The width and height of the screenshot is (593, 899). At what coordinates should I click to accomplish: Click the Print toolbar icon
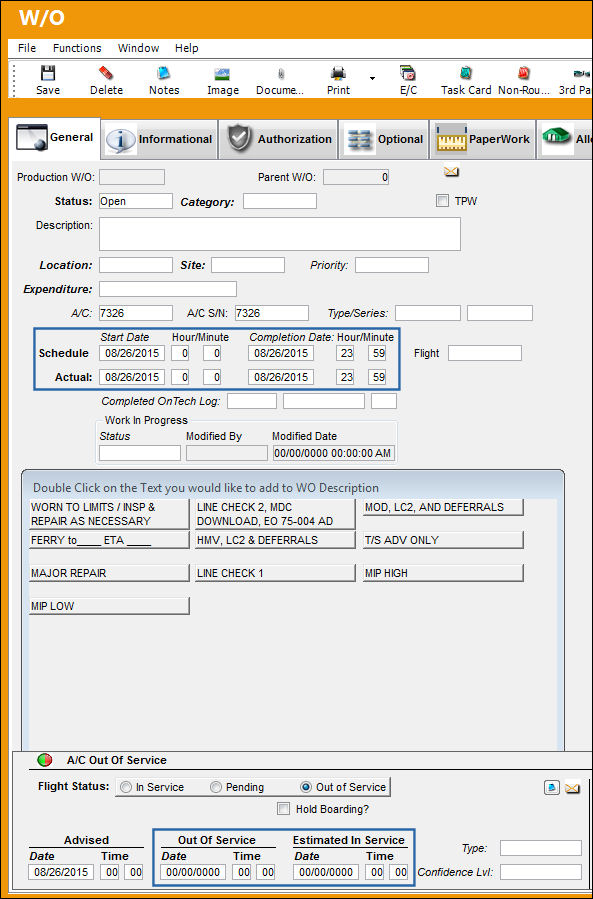[x=338, y=73]
